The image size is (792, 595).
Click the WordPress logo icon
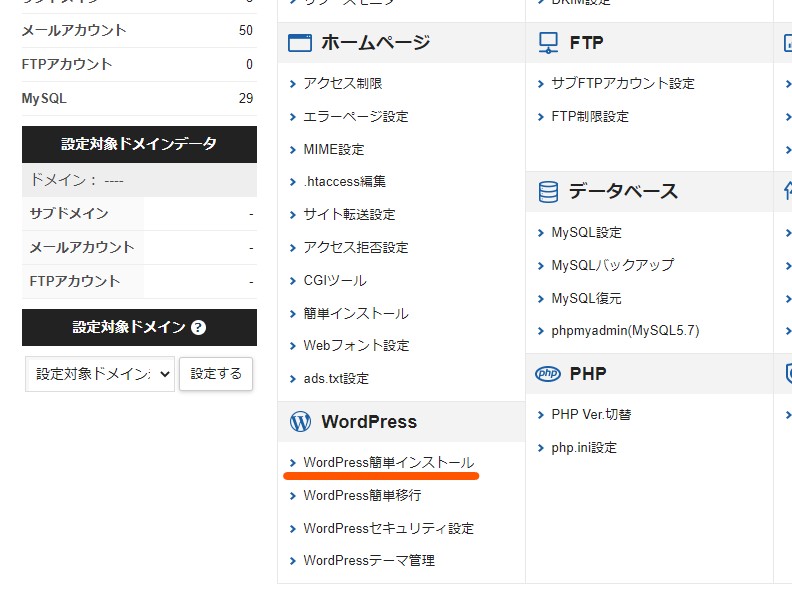[x=300, y=422]
